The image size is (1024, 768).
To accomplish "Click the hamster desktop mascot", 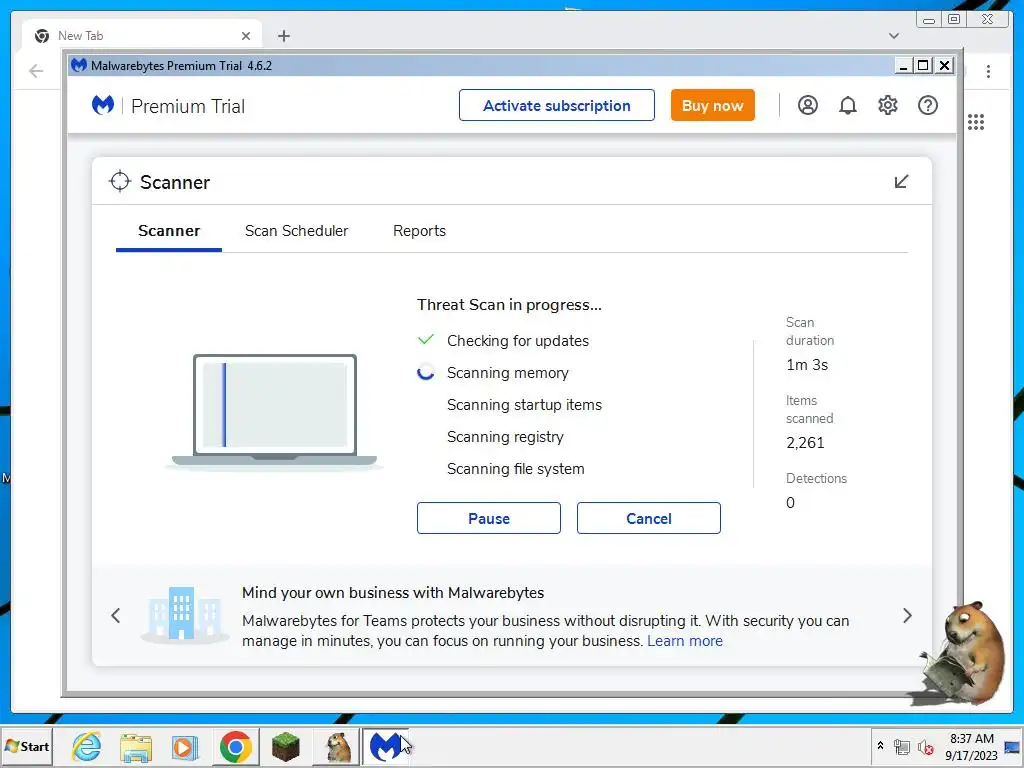I will (961, 654).
